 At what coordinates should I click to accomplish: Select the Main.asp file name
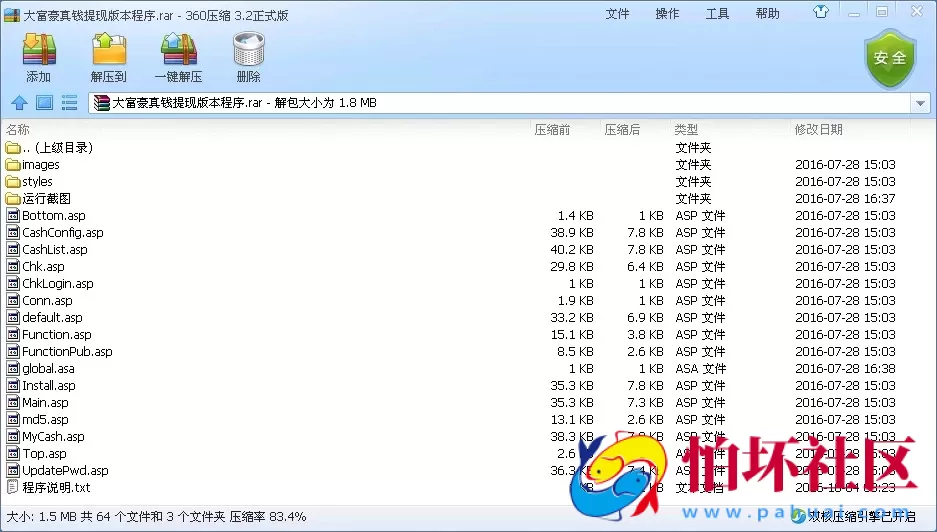click(45, 403)
